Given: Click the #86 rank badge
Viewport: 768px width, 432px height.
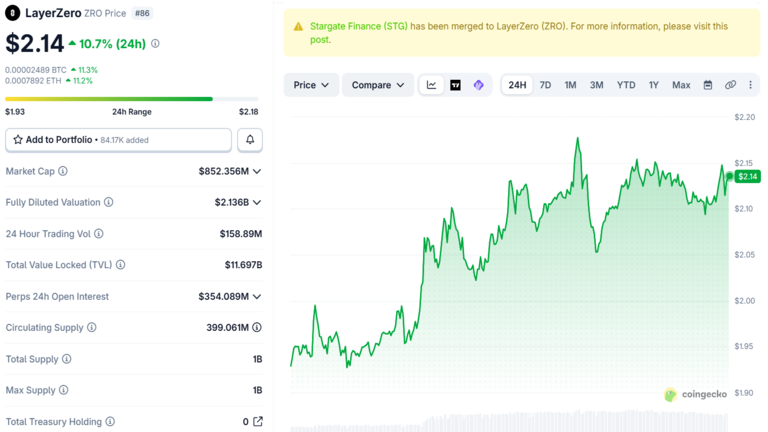Looking at the screenshot, I should click(142, 13).
